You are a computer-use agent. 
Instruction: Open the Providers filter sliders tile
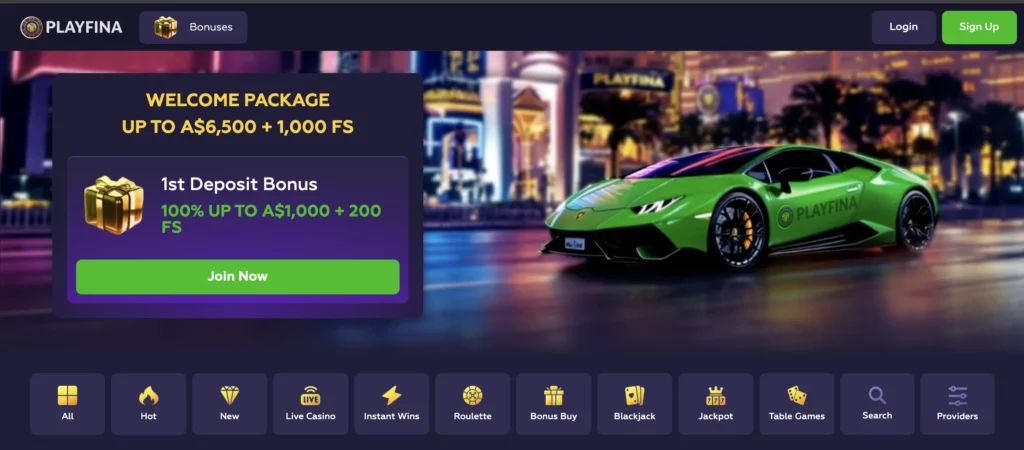pyautogui.click(x=957, y=404)
